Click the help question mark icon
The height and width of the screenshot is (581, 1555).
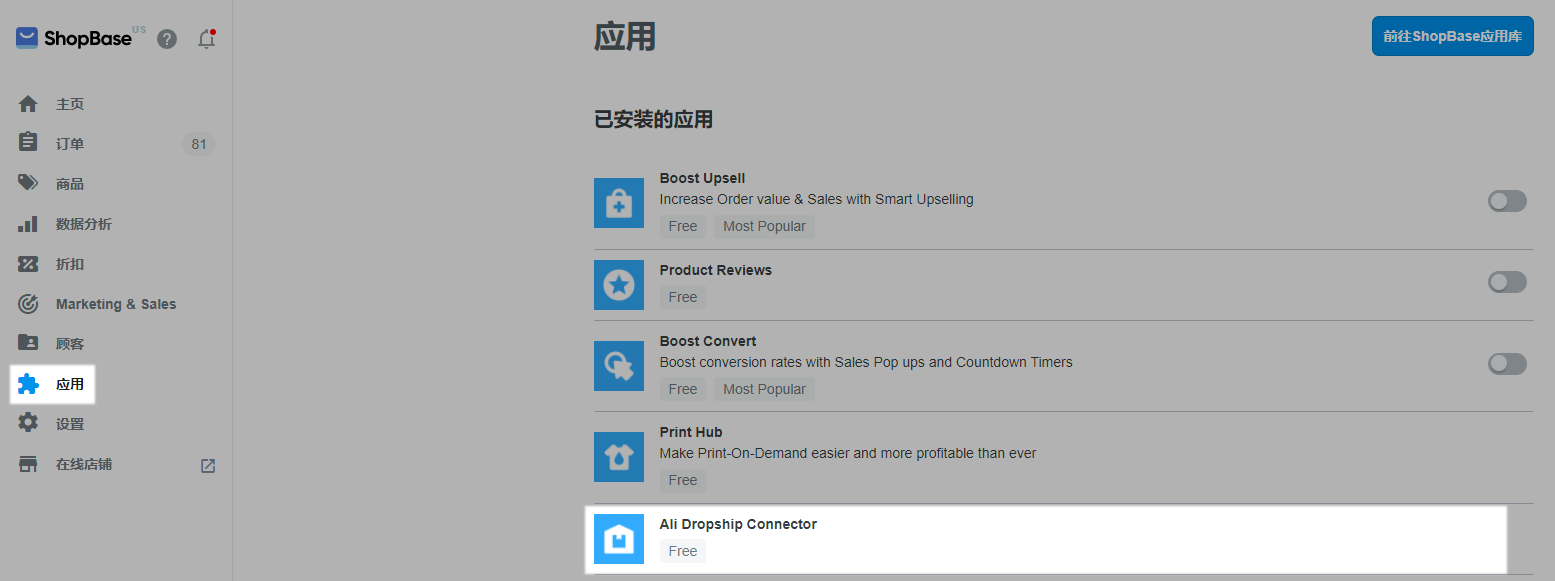click(x=167, y=39)
